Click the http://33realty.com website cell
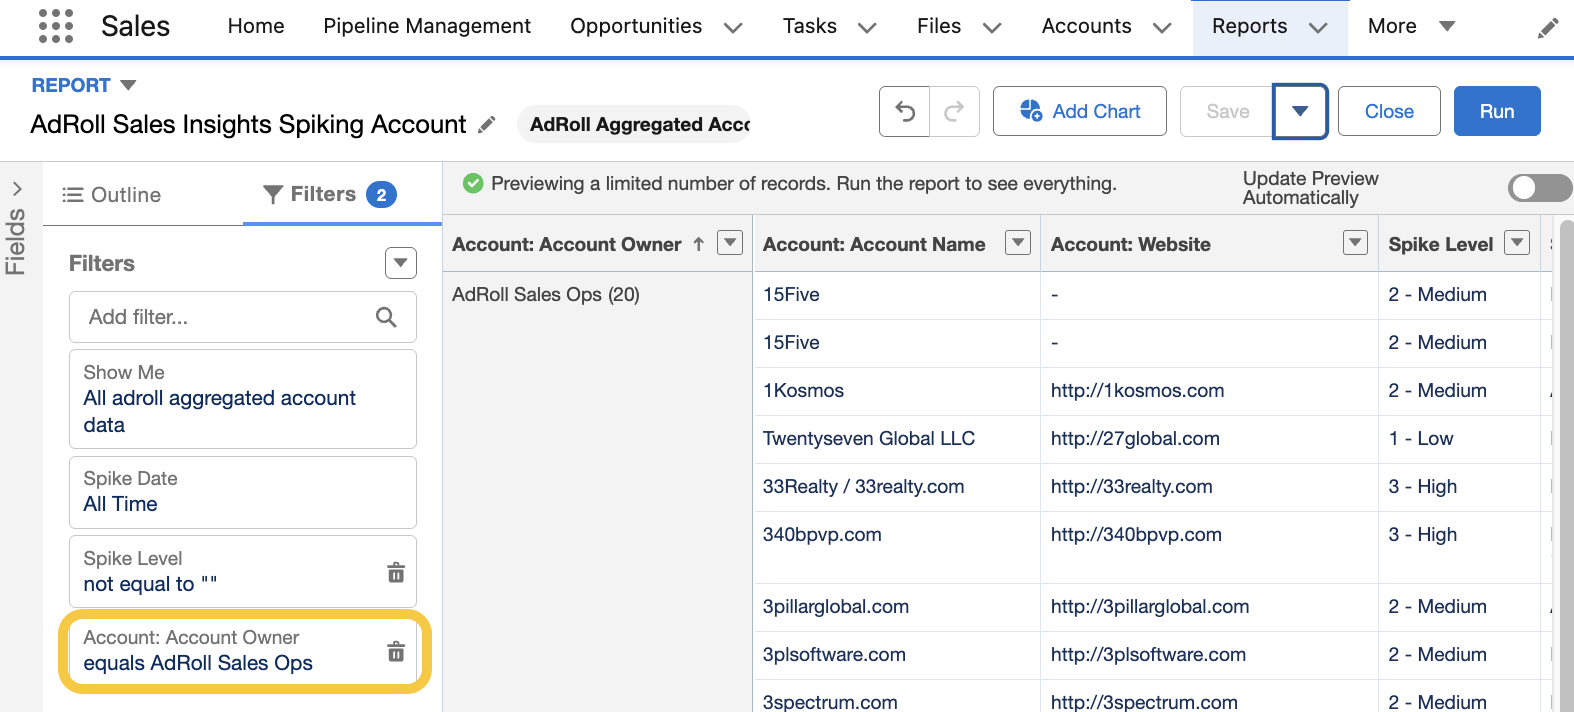Viewport: 1574px width, 712px height. tap(1208, 487)
